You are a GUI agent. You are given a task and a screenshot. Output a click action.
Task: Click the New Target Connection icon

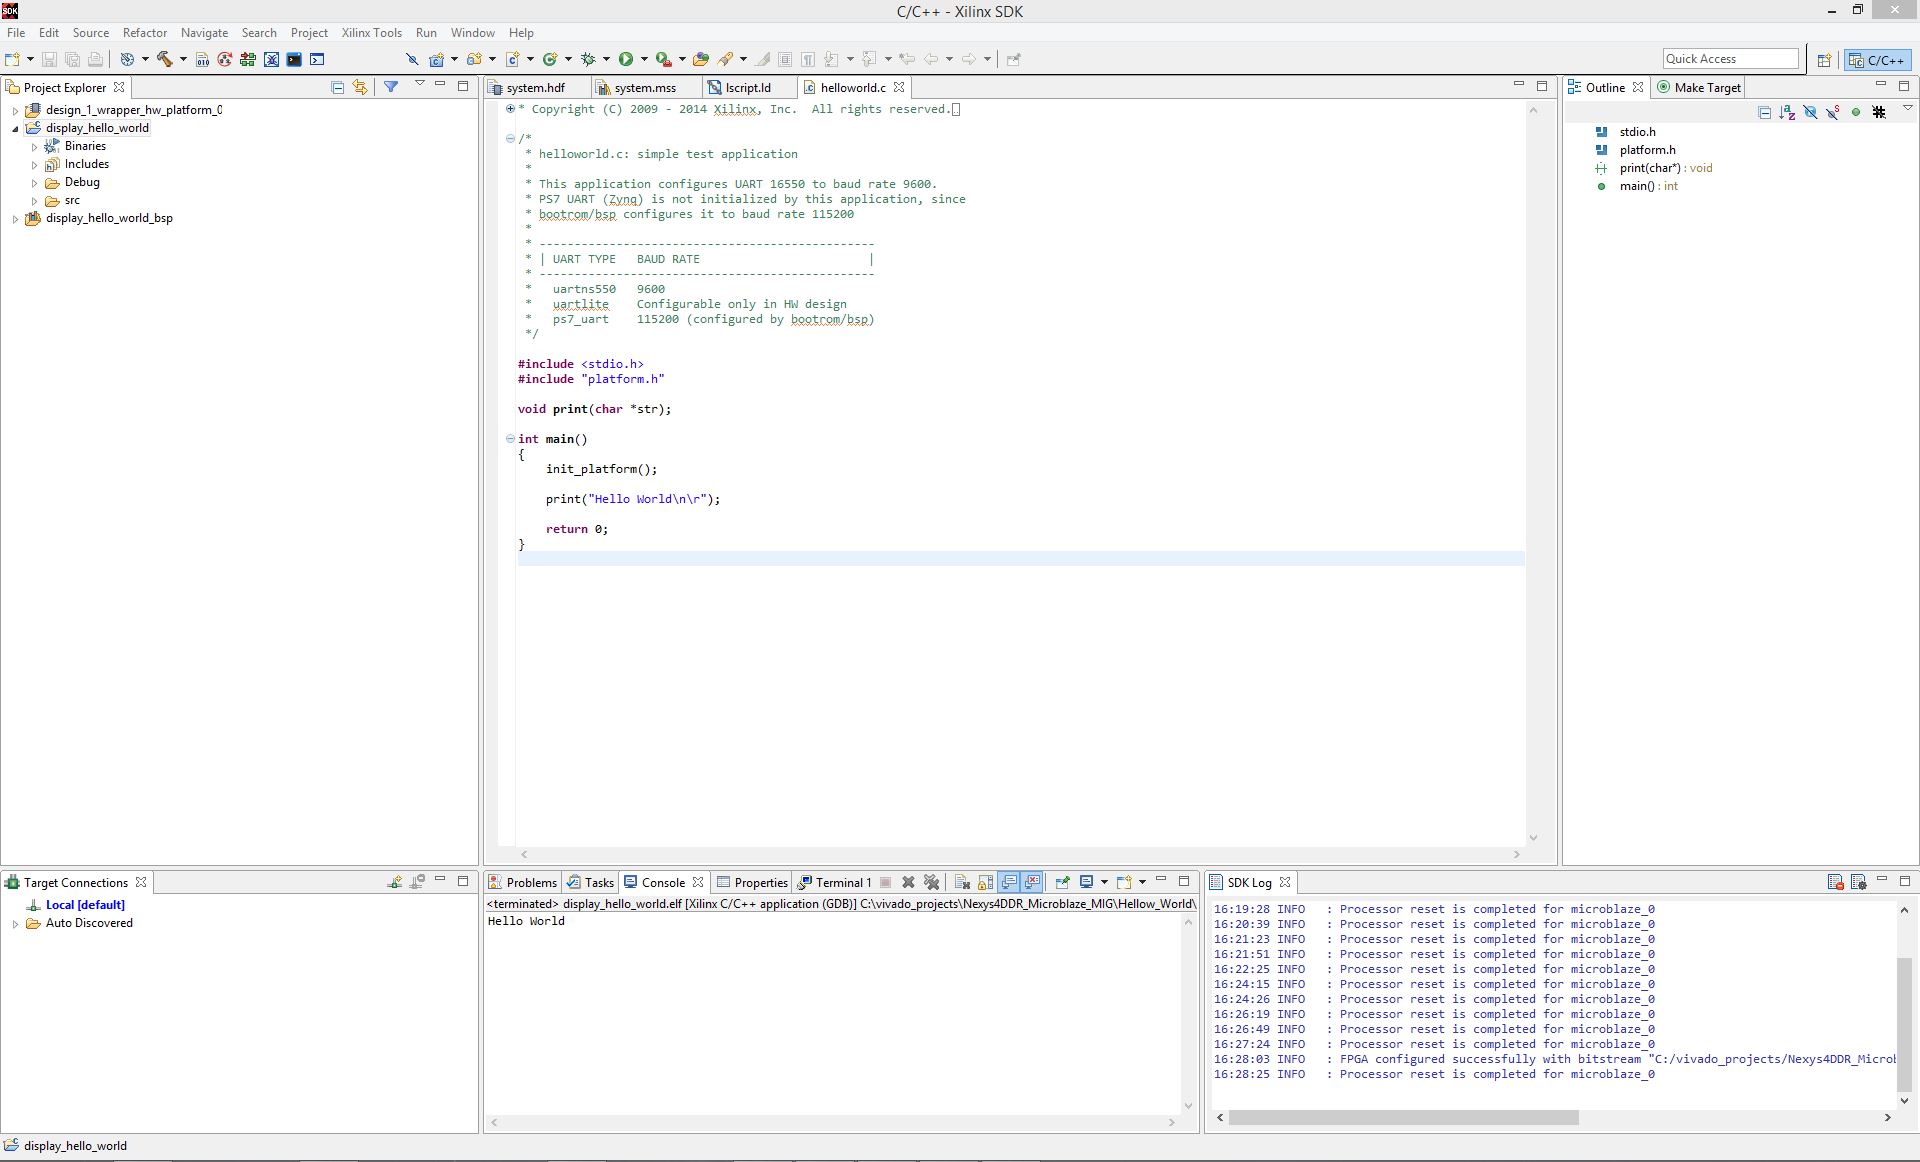394,882
